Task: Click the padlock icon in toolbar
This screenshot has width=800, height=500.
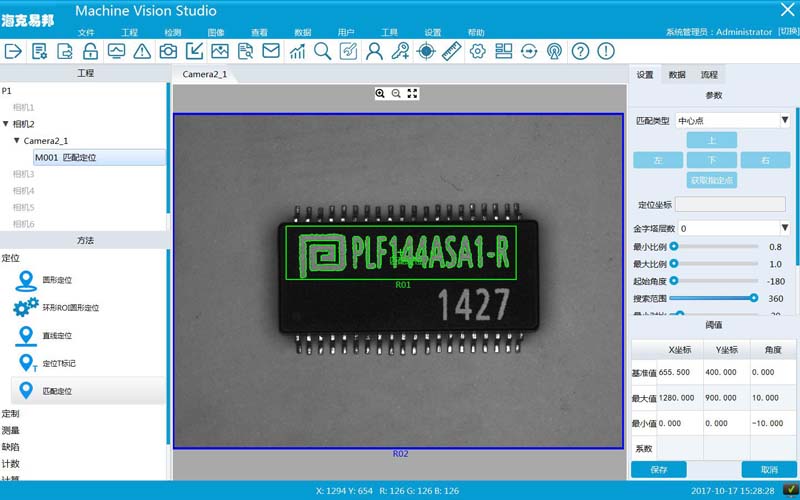Action: point(91,51)
